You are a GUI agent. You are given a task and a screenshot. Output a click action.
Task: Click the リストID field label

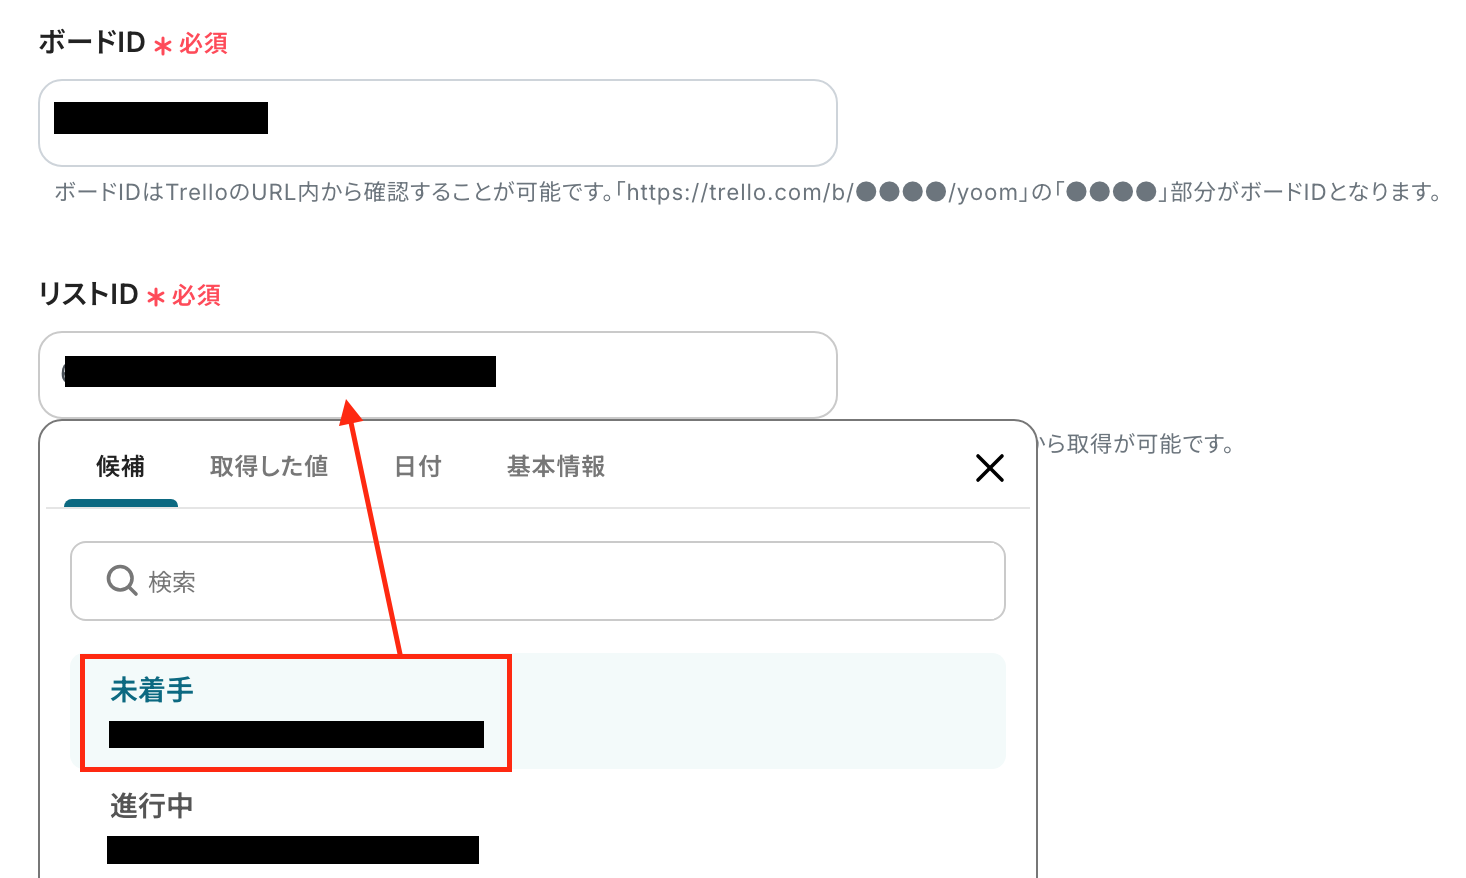click(88, 295)
